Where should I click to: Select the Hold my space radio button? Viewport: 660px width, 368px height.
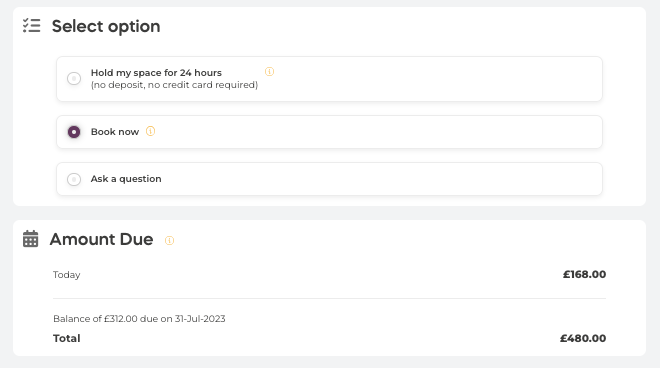74,78
